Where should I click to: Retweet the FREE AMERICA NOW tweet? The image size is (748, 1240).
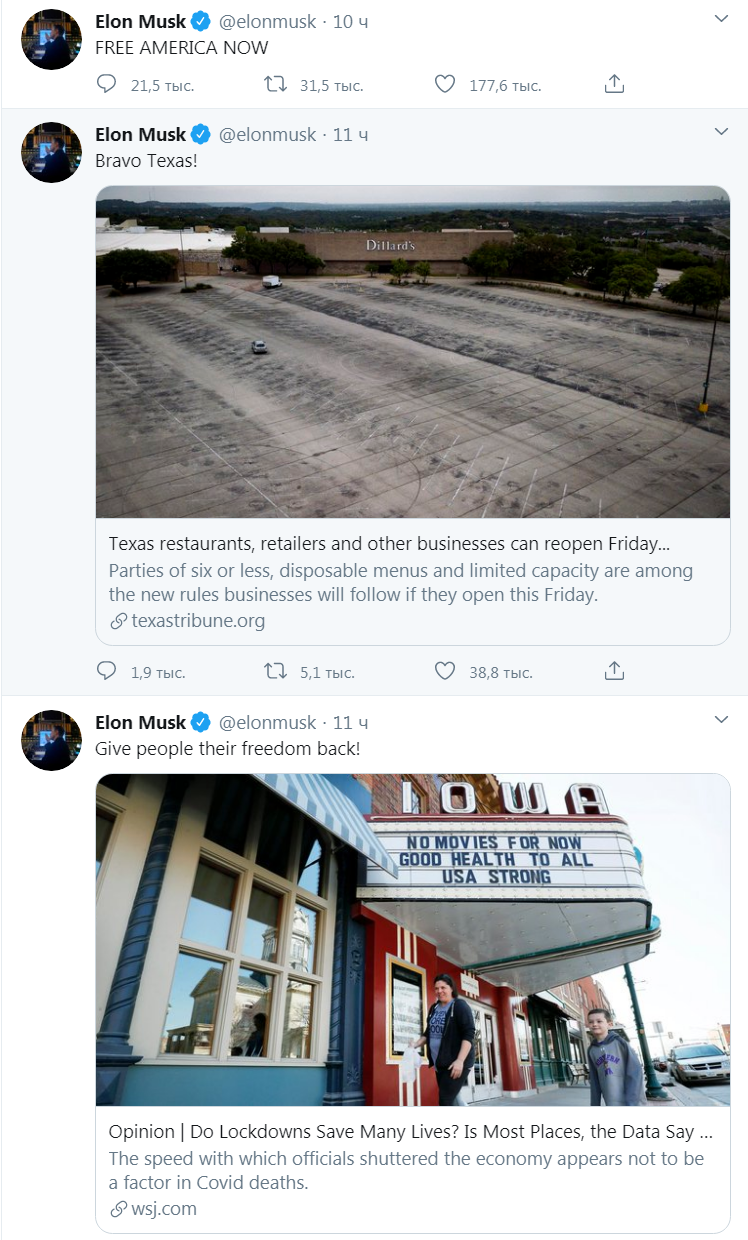point(275,85)
